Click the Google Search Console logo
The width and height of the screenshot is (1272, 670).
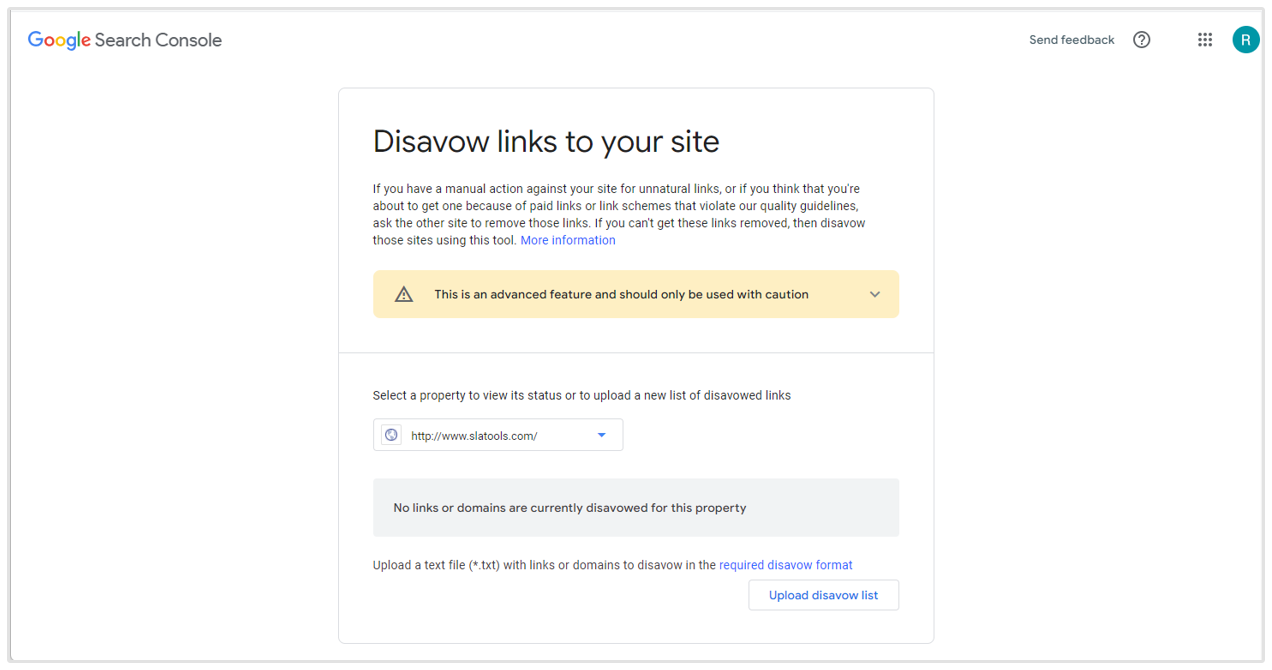[124, 39]
